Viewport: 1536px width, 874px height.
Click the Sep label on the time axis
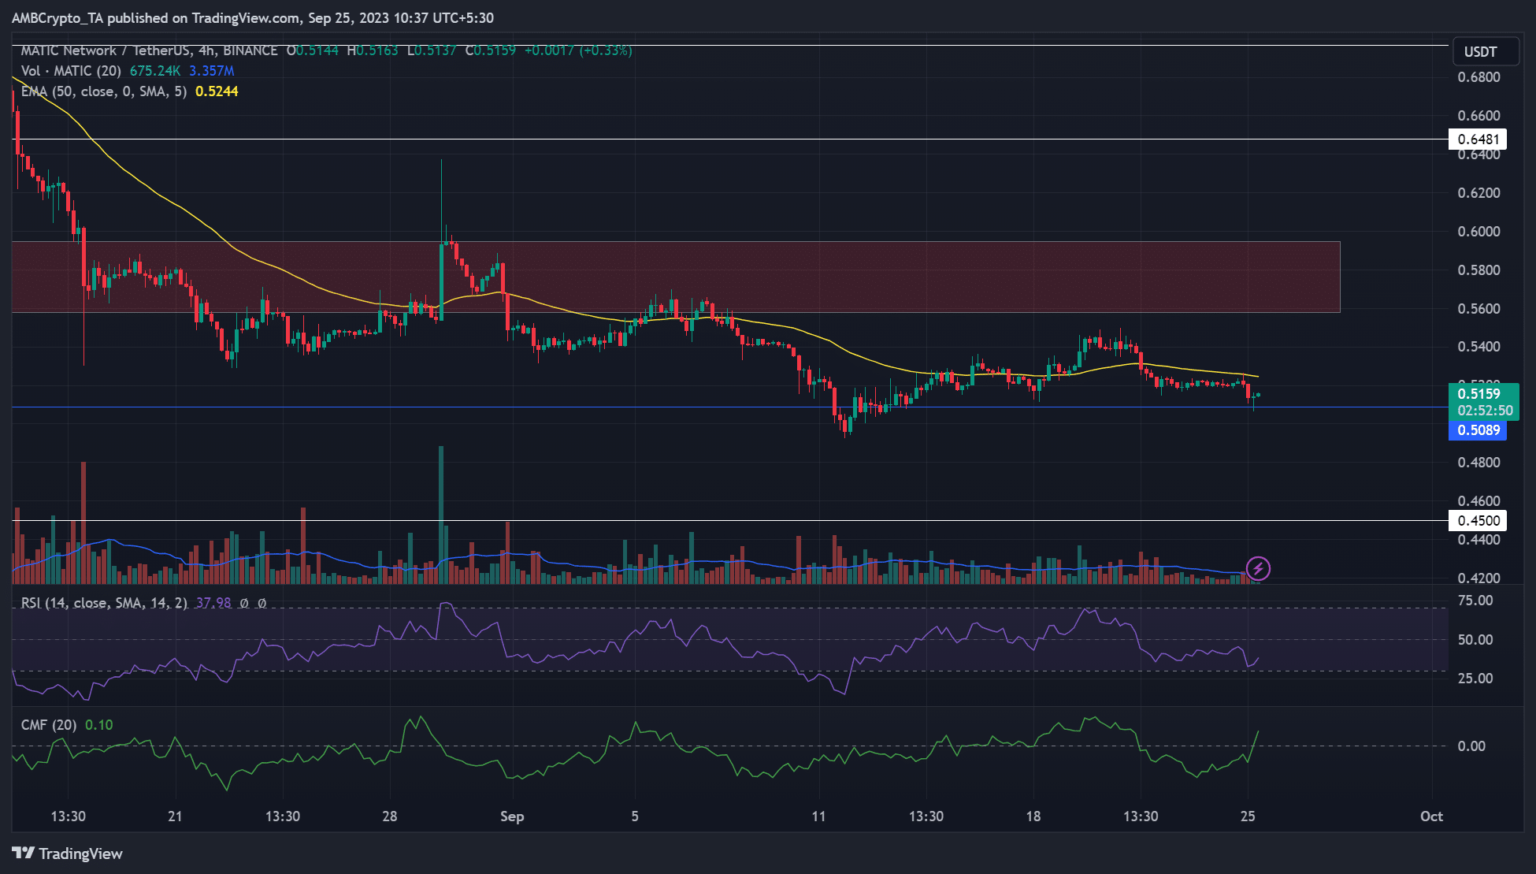pos(512,816)
